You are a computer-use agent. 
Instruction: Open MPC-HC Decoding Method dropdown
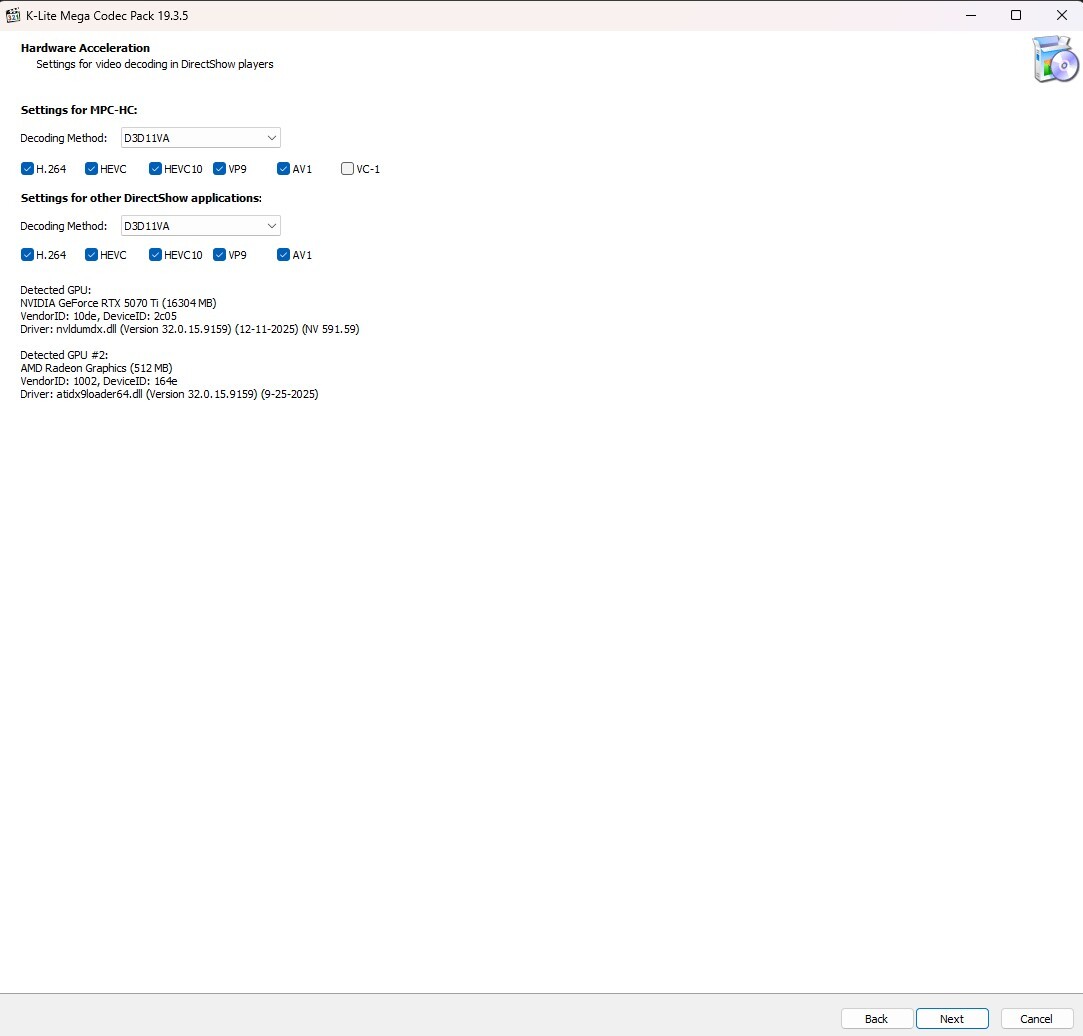200,138
